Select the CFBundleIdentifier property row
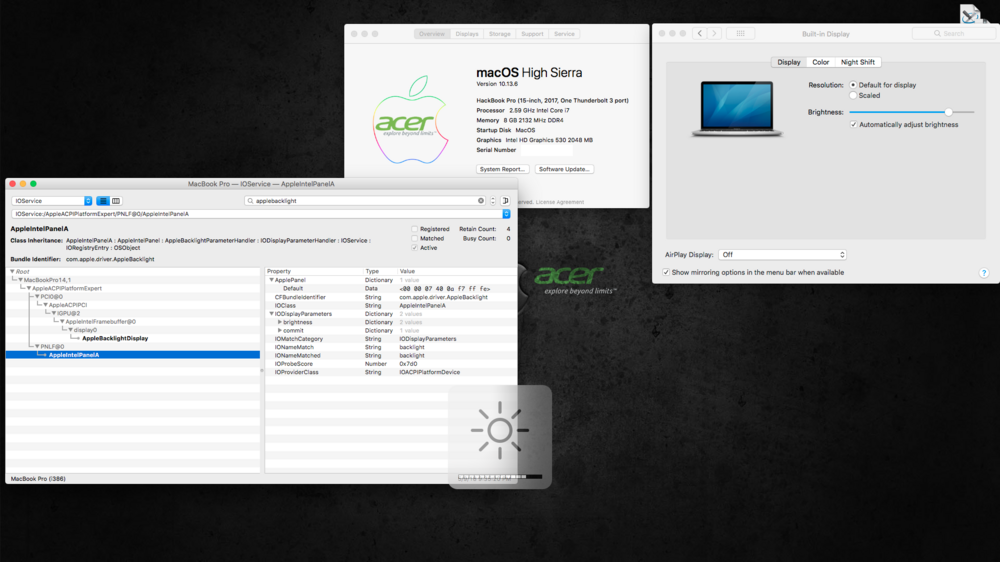Image resolution: width=1000 pixels, height=562 pixels. [x=391, y=297]
